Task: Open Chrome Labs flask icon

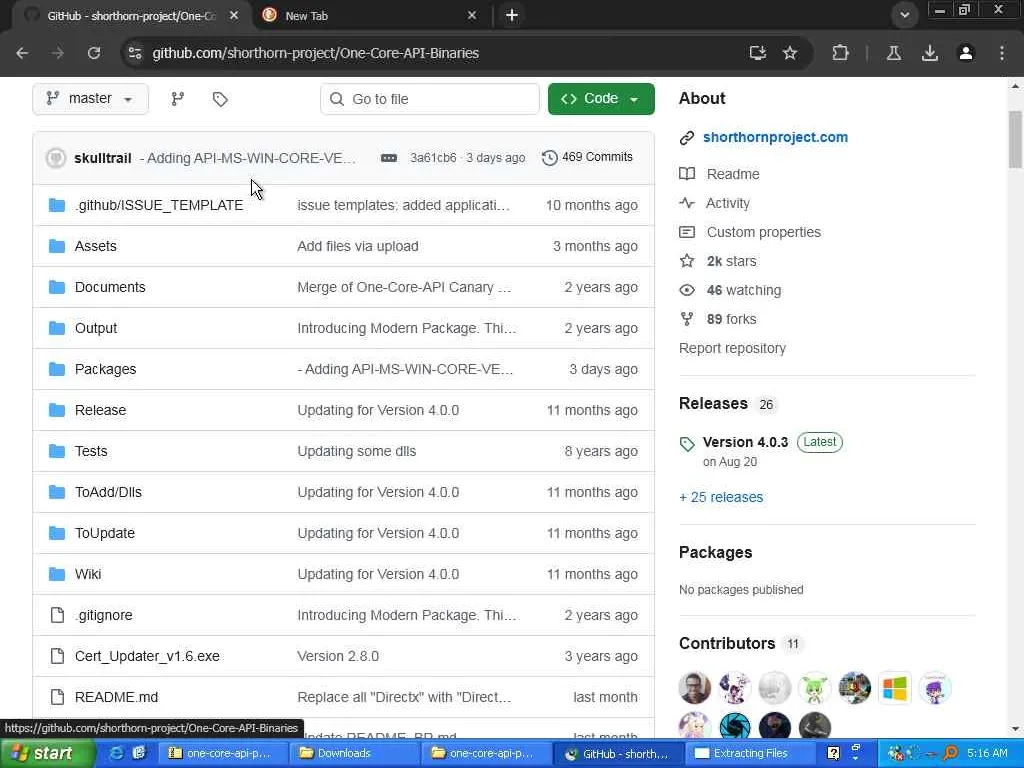Action: pos(894,53)
